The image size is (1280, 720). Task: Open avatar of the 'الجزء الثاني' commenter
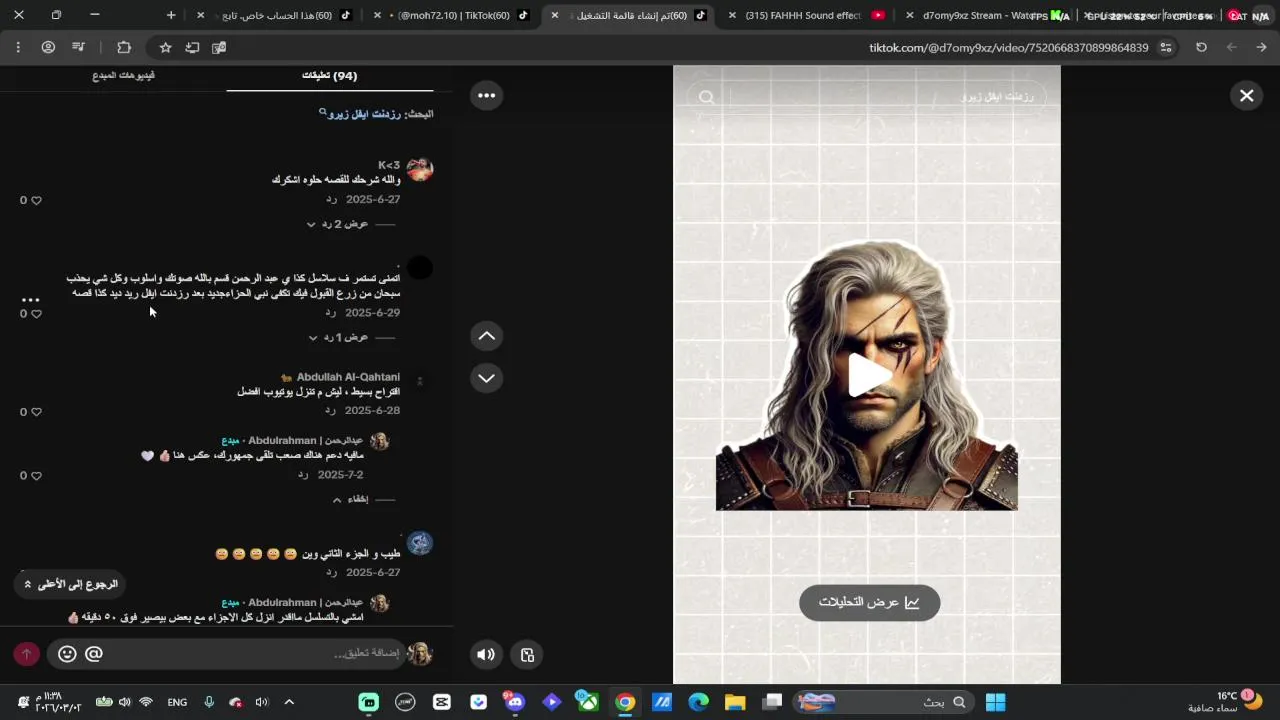[x=420, y=543]
